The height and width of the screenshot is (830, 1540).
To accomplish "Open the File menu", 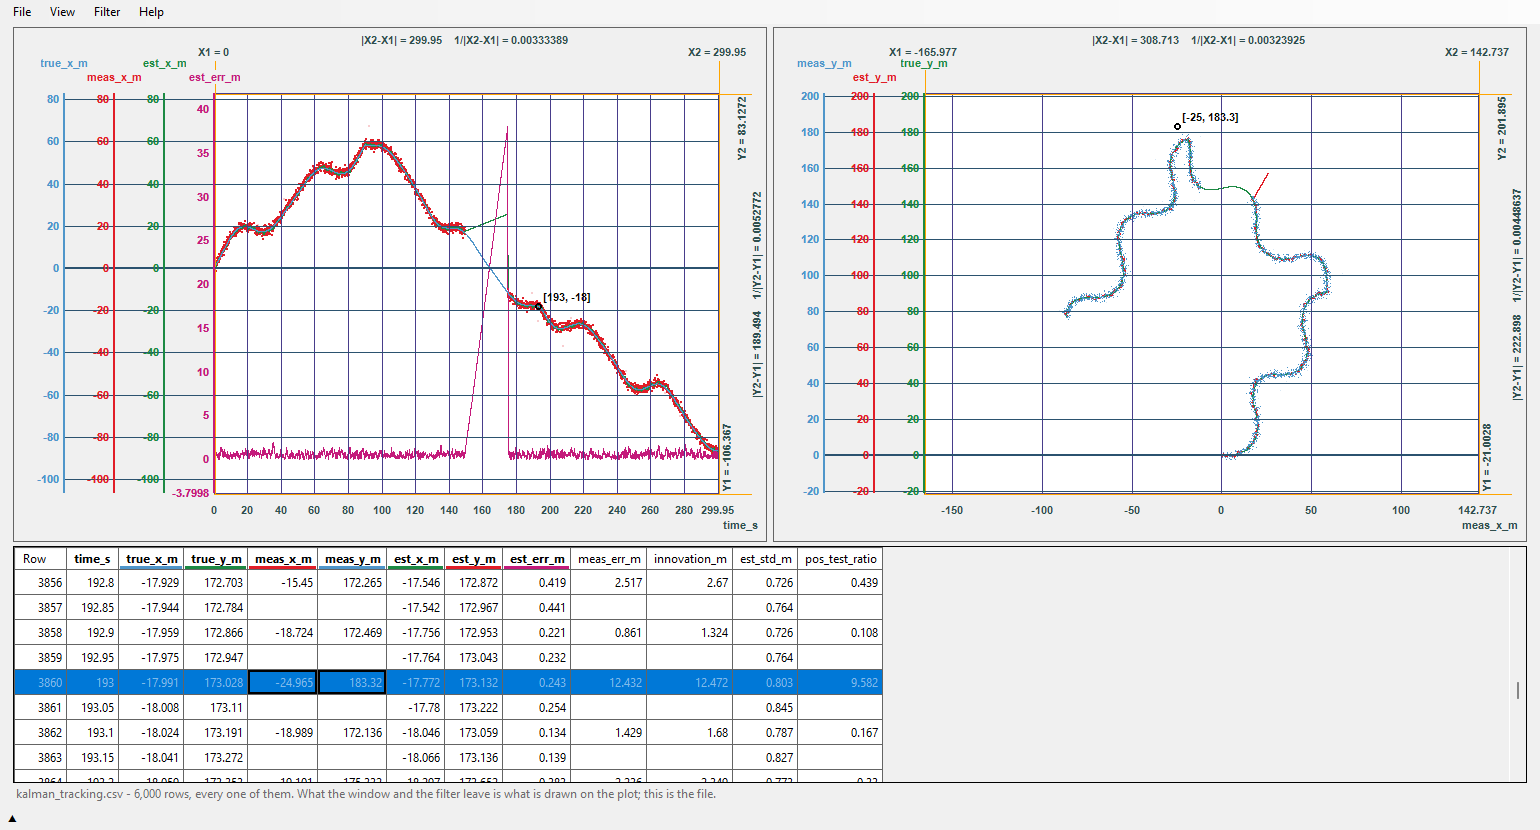I will 22,12.
